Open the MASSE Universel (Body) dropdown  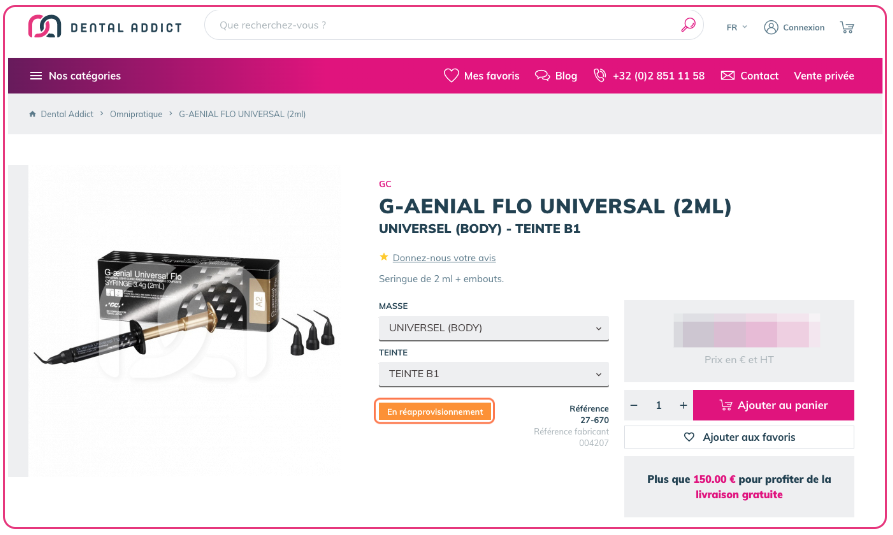[x=494, y=328]
